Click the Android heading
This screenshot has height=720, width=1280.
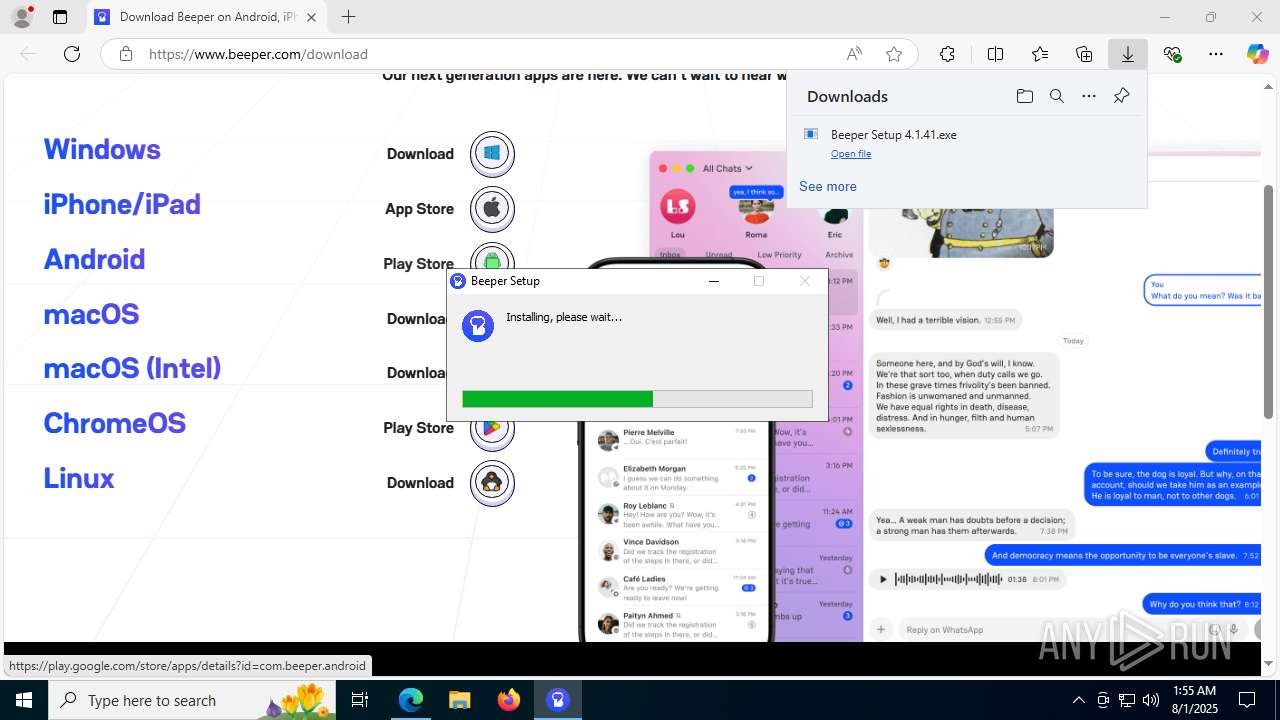pos(94,259)
